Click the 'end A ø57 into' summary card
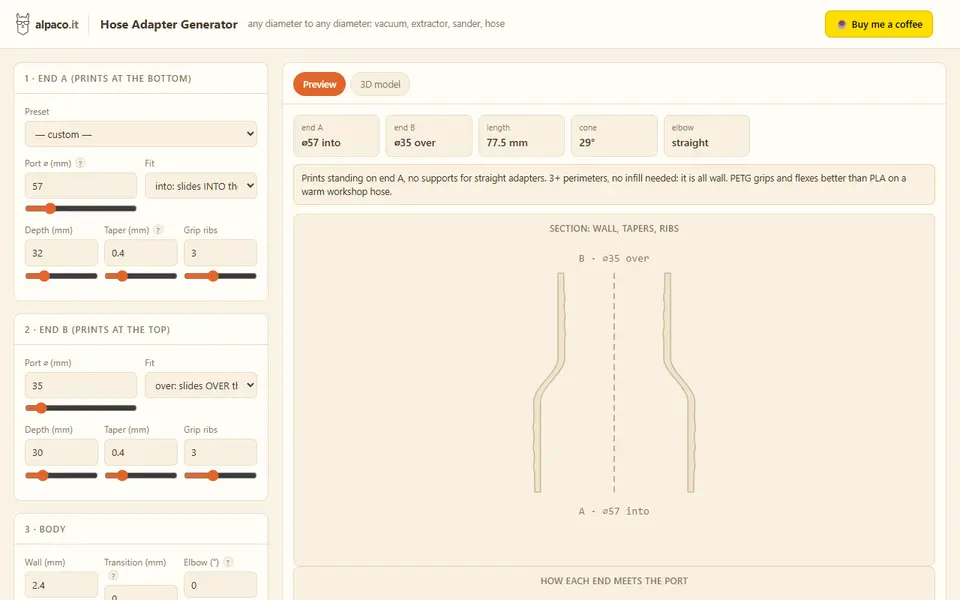960x600 pixels. coord(336,136)
